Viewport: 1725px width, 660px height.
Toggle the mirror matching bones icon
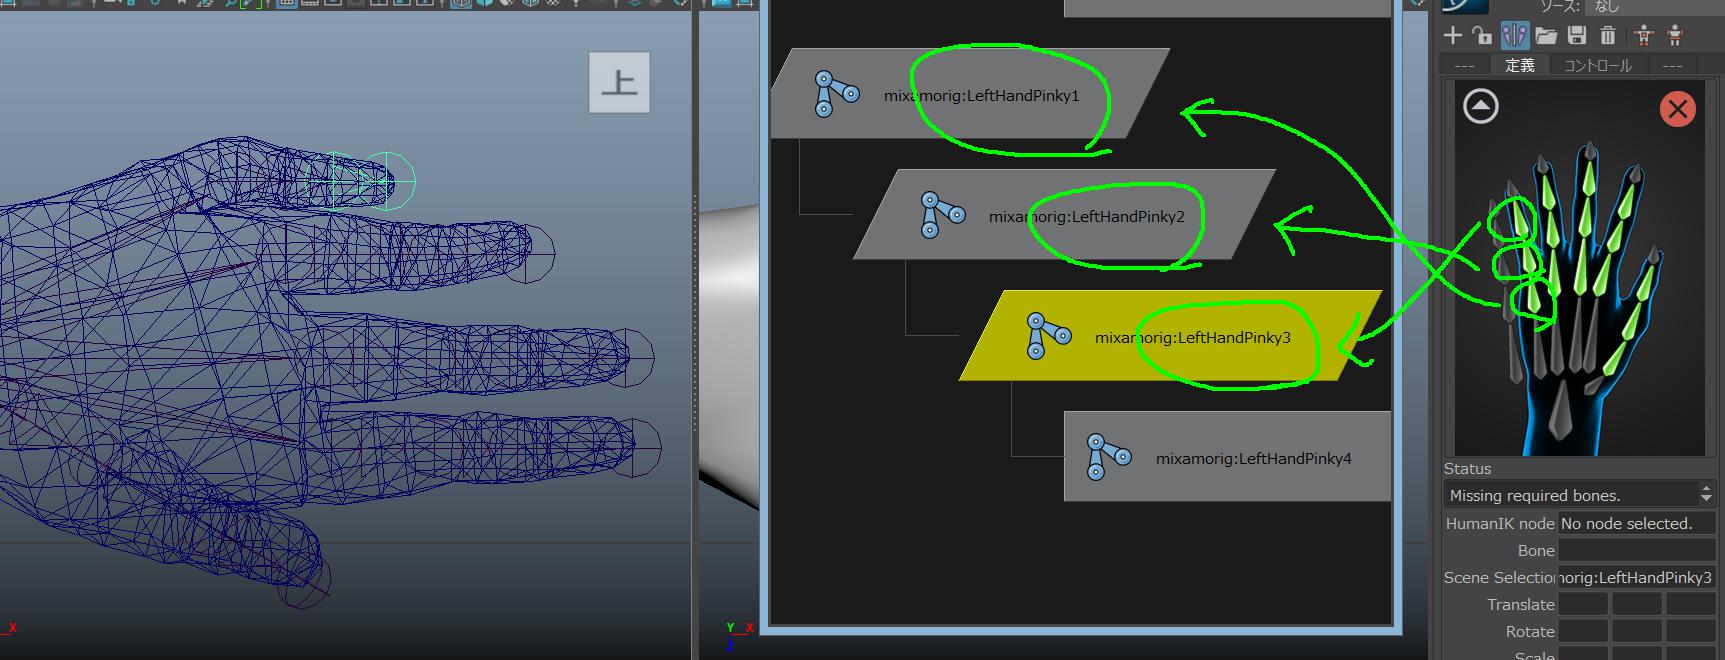click(x=1514, y=36)
